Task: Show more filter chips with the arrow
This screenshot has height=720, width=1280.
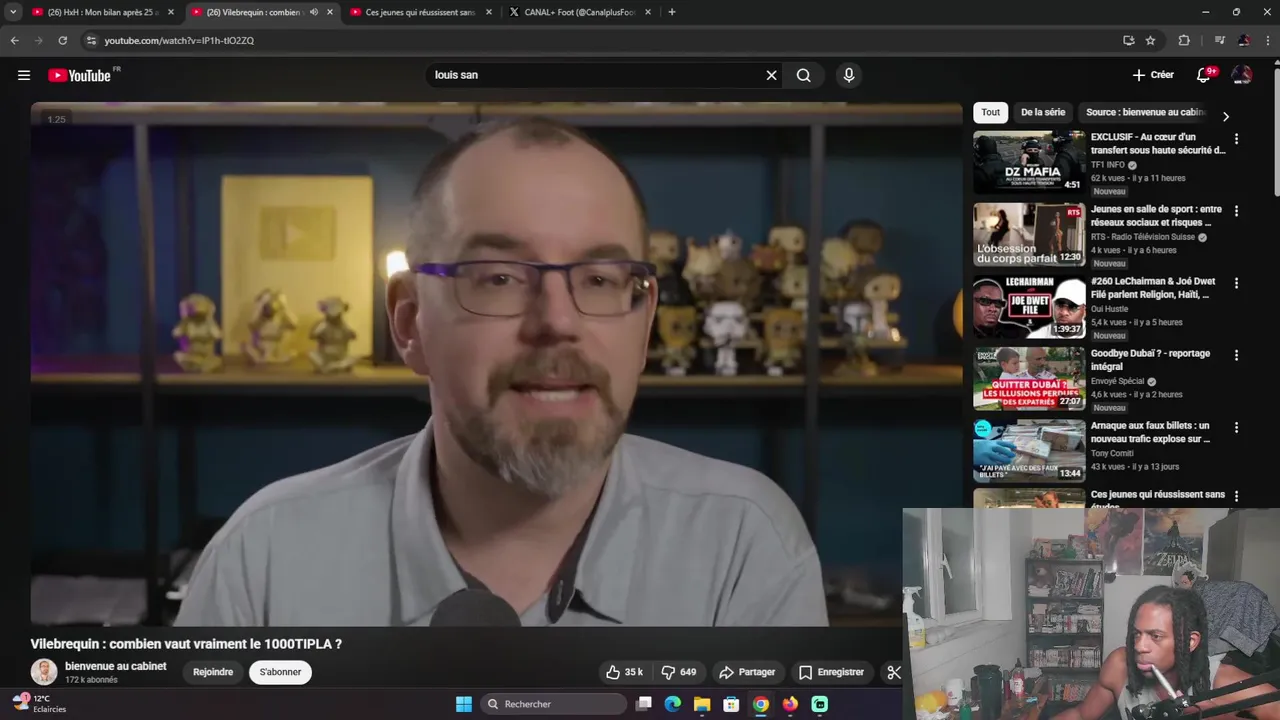Action: click(x=1226, y=116)
